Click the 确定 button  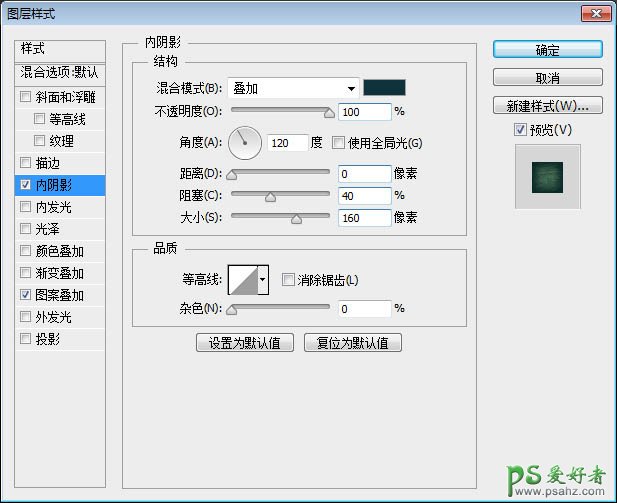[x=547, y=50]
